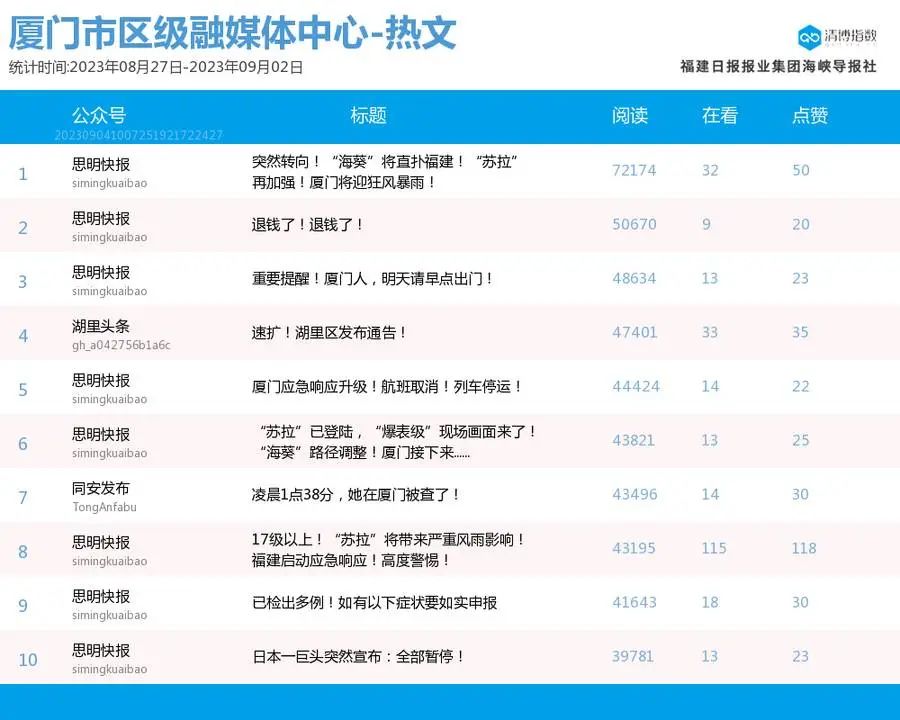Click the 公众号 column header

point(96,116)
